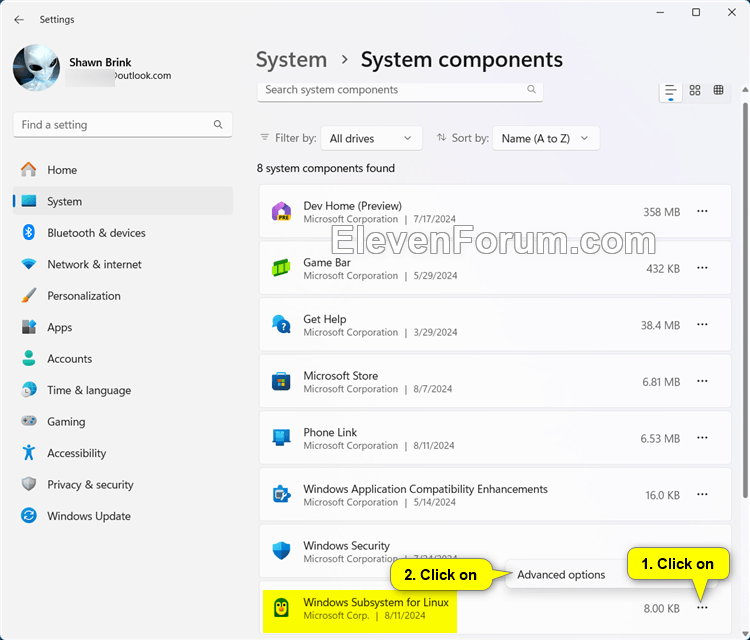Select the Game Bar name text
The width and height of the screenshot is (750, 640).
(327, 263)
